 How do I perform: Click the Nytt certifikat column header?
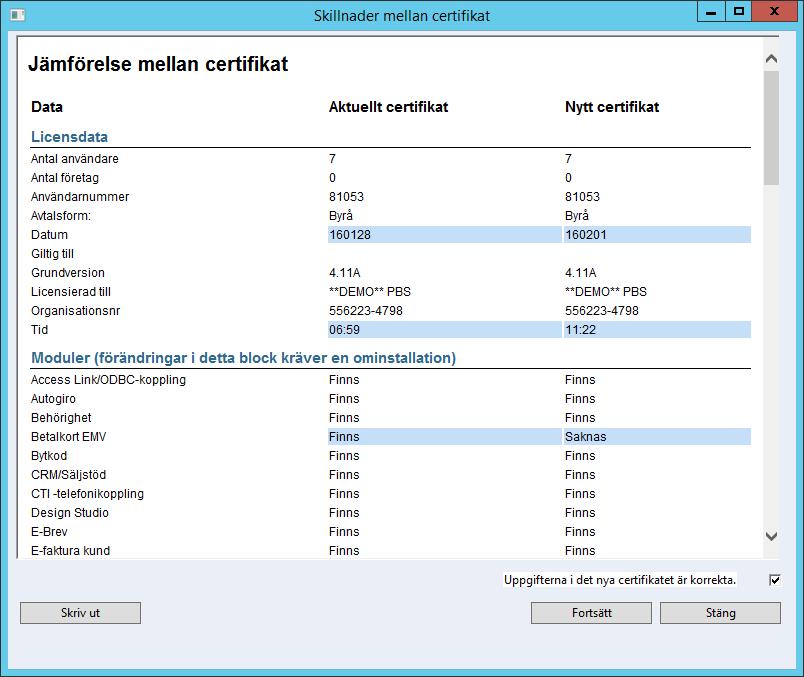[x=612, y=107]
